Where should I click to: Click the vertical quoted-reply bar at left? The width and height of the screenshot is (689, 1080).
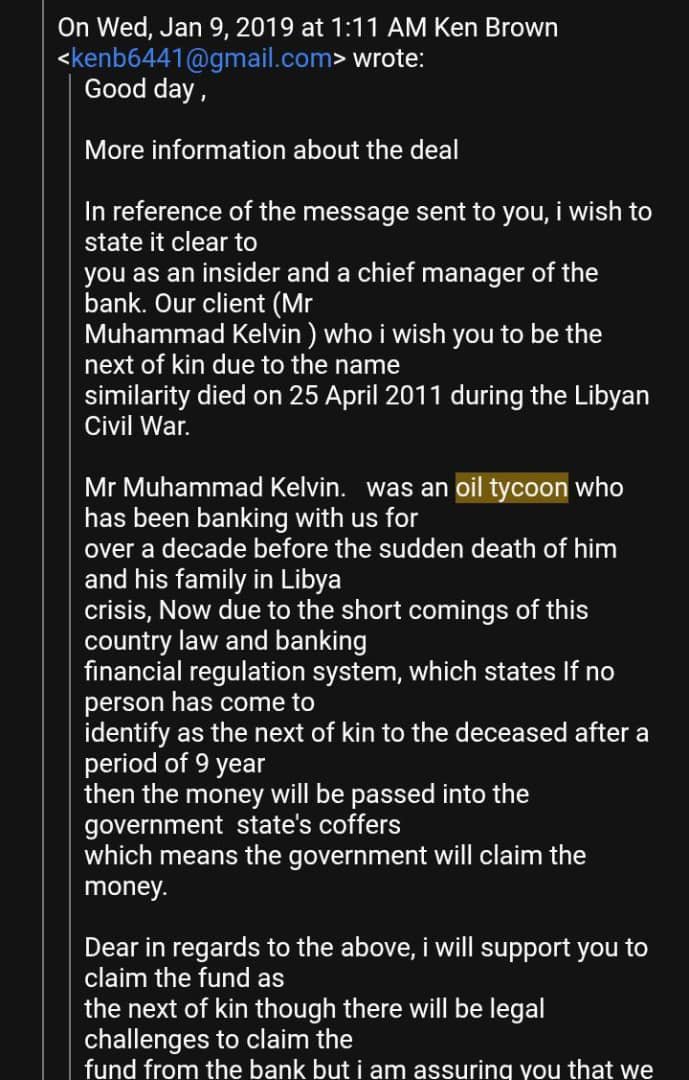pyautogui.click(x=72, y=551)
